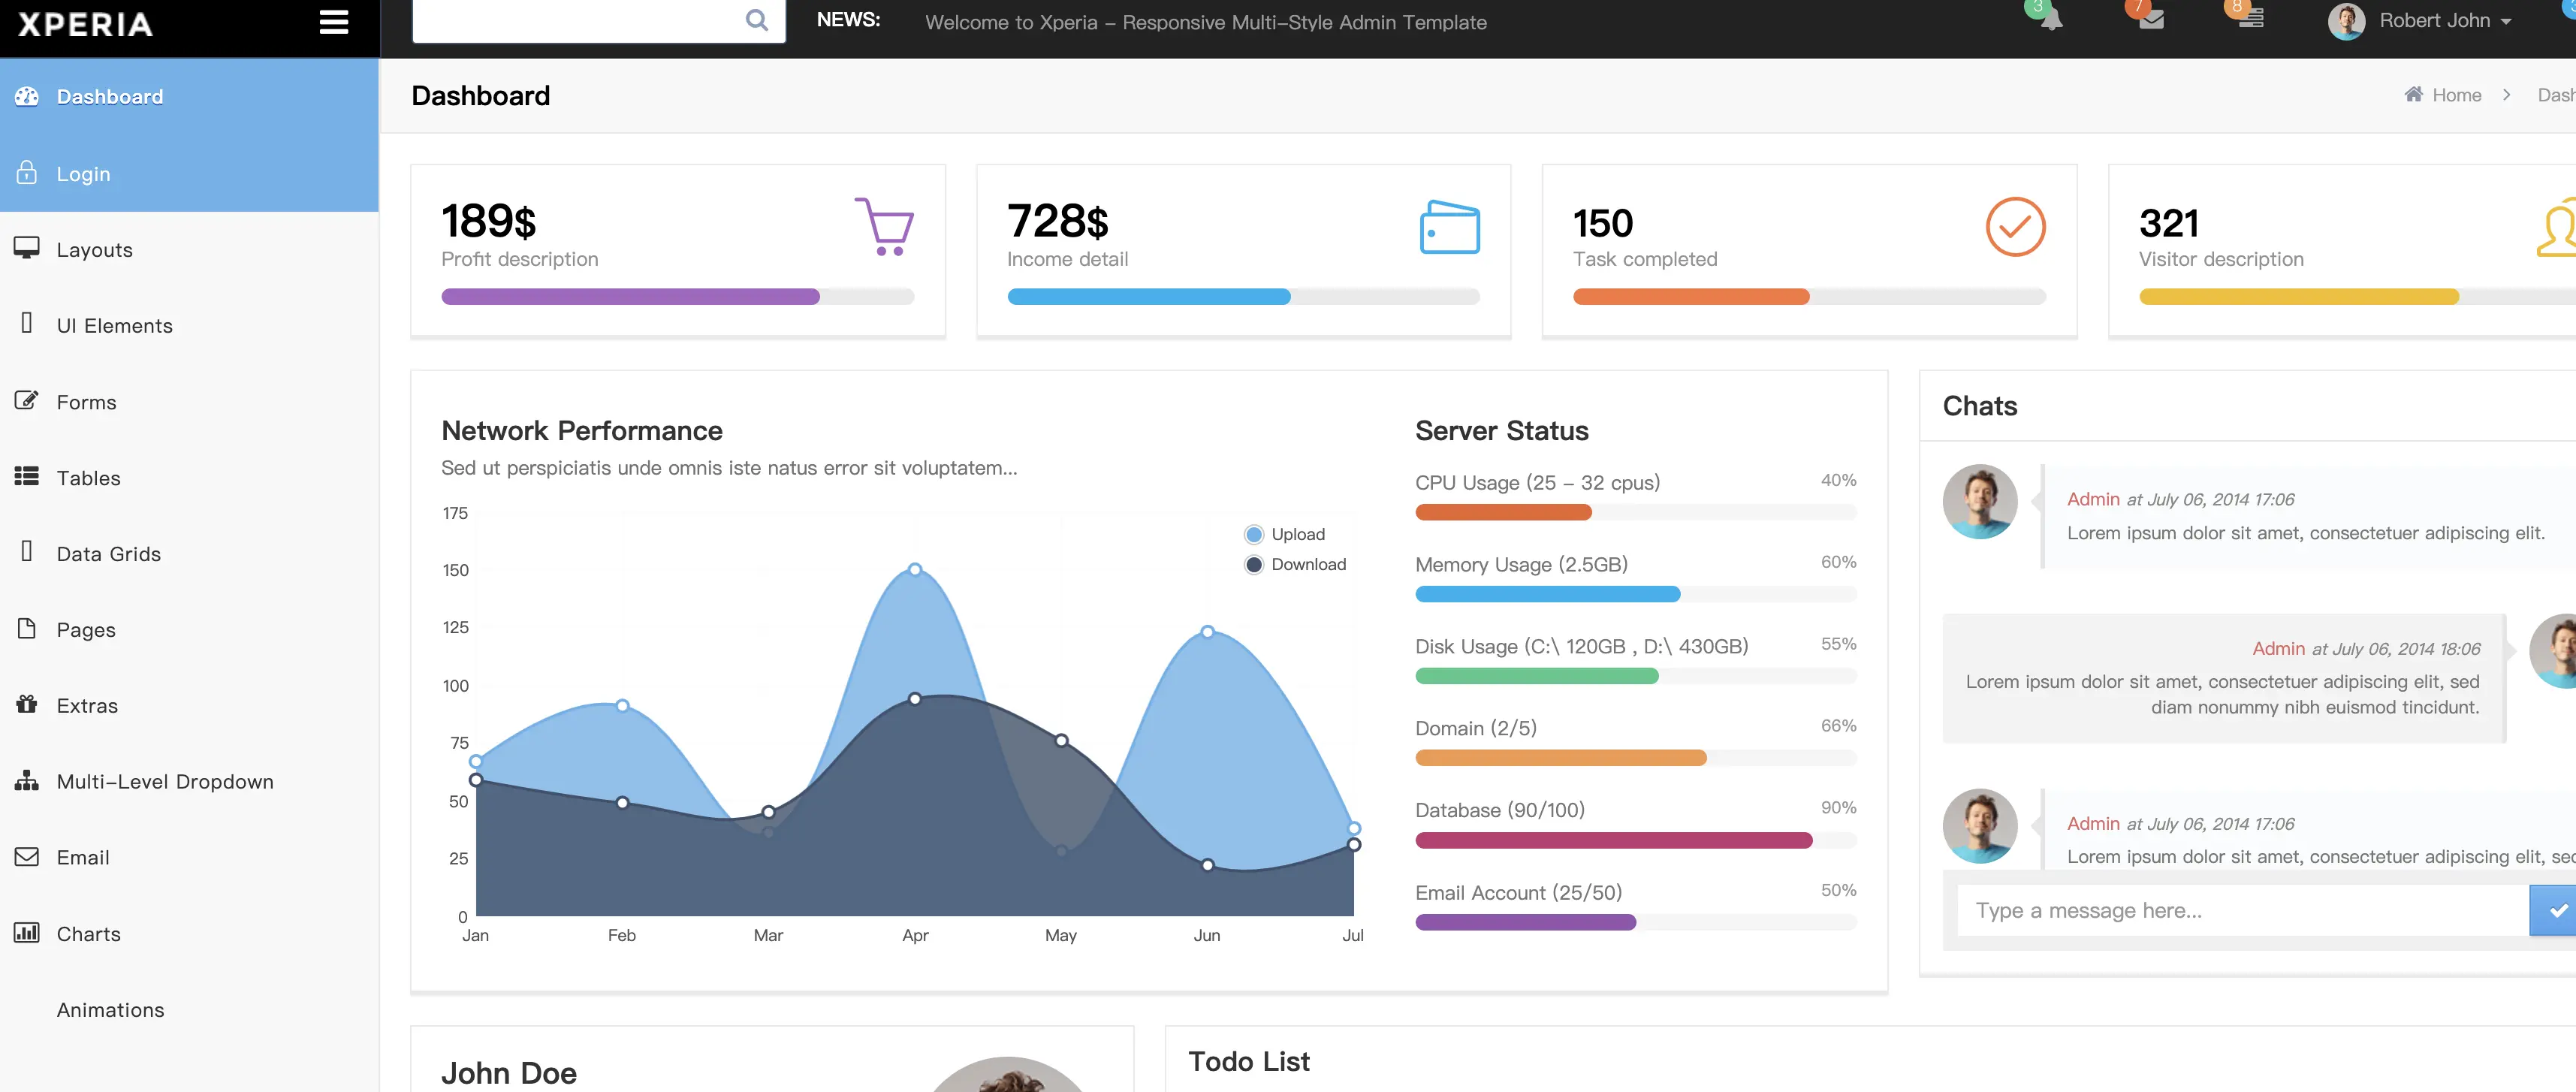The width and height of the screenshot is (2576, 1092).
Task: Click the Forms edit icon
Action: pyautogui.click(x=27, y=400)
